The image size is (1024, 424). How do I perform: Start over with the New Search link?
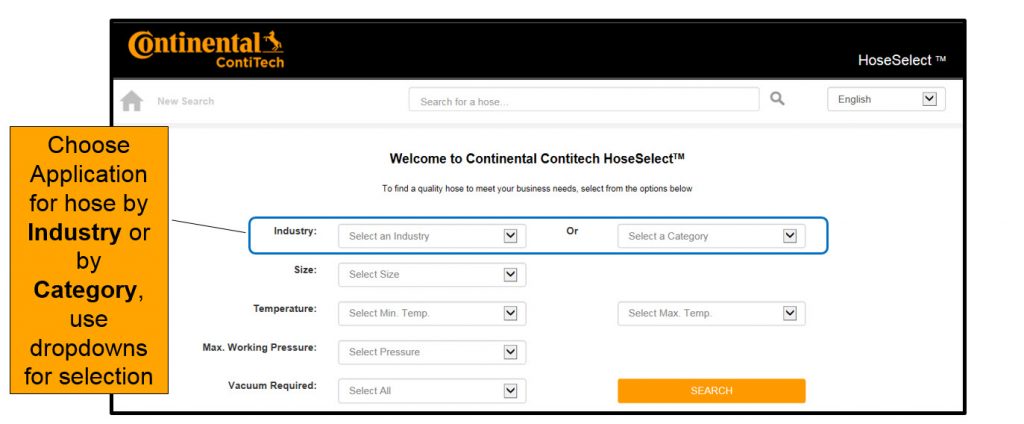pyautogui.click(x=185, y=101)
